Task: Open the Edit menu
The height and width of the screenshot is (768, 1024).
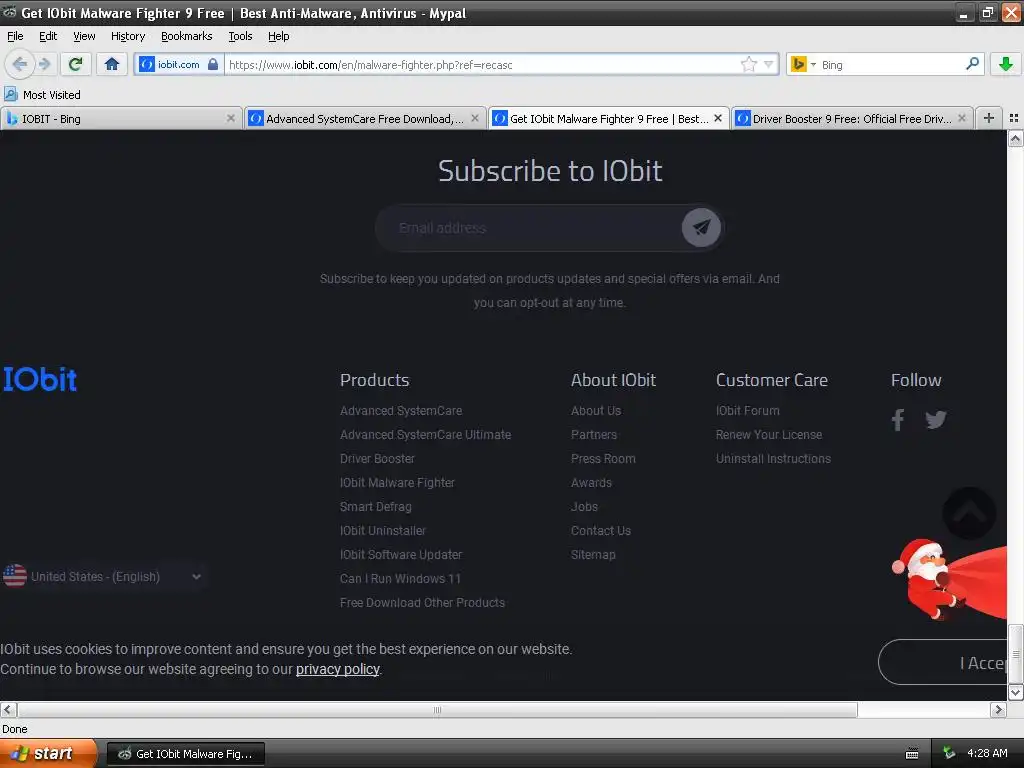Action: tap(48, 36)
